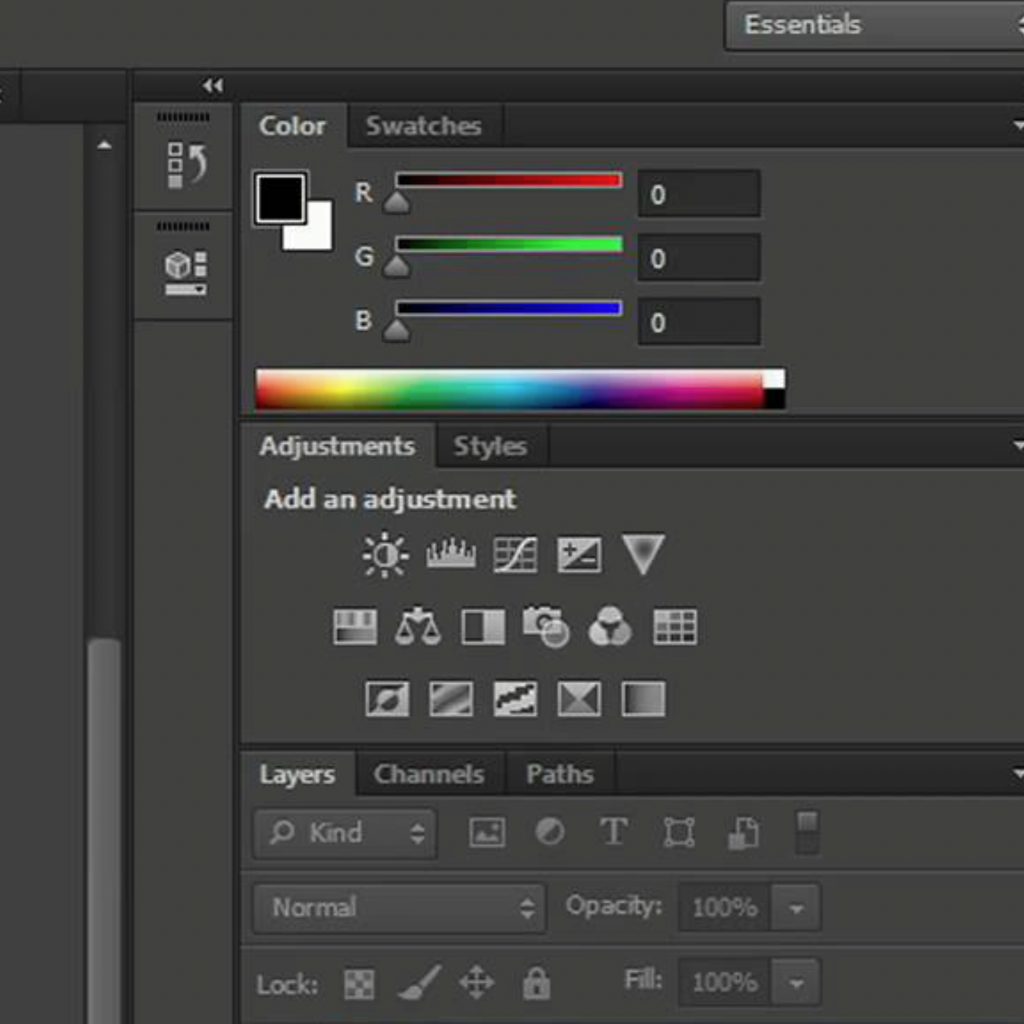The height and width of the screenshot is (1024, 1024).
Task: Add a Photo Filter adjustment
Action: click(x=546, y=628)
